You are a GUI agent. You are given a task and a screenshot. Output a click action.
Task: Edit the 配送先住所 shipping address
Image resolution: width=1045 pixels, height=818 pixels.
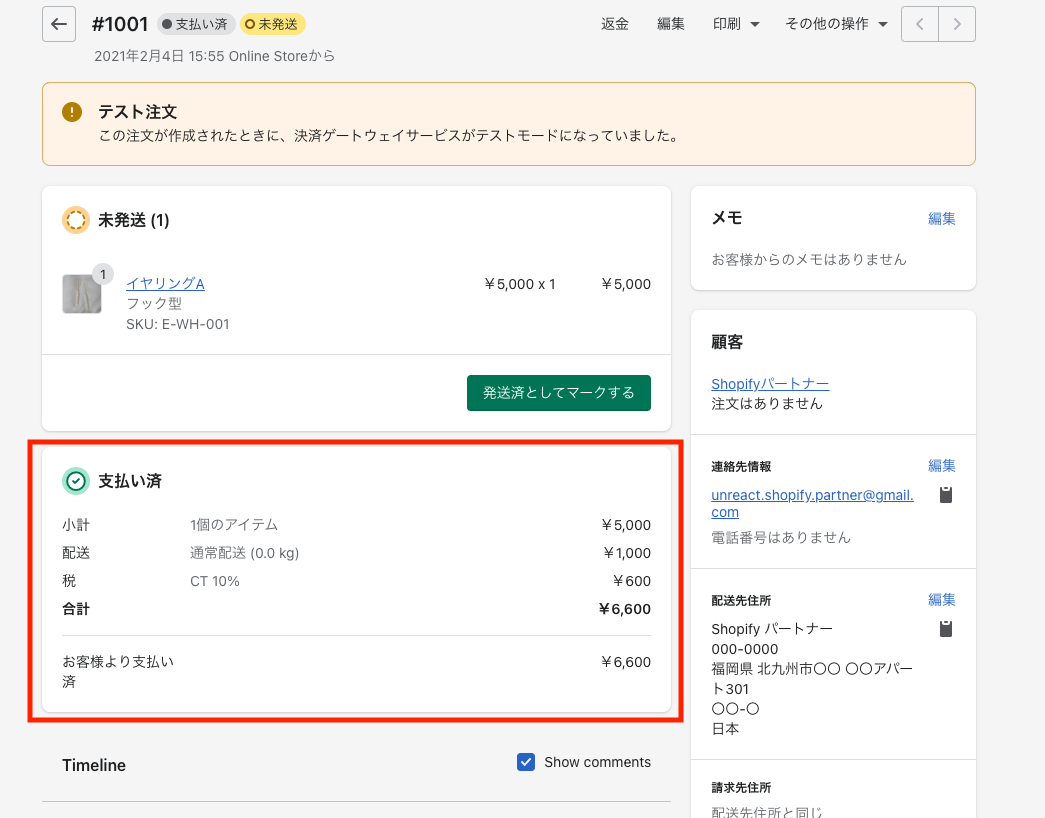coord(942,600)
